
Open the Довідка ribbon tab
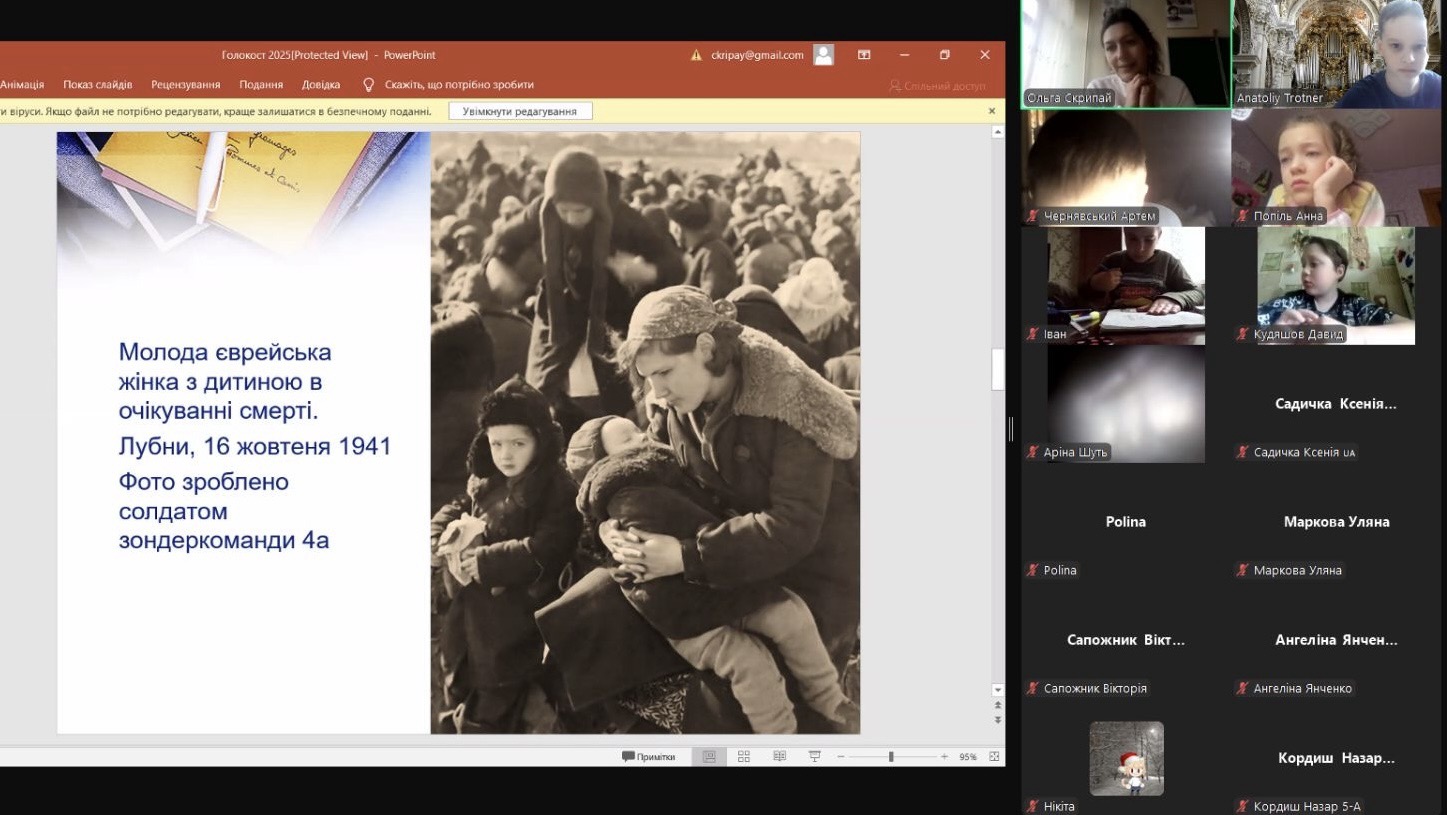pyautogui.click(x=321, y=85)
